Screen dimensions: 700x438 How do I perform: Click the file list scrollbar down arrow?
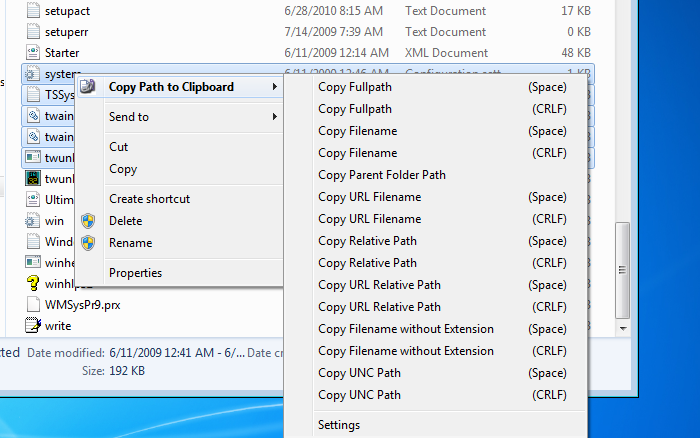pos(623,327)
